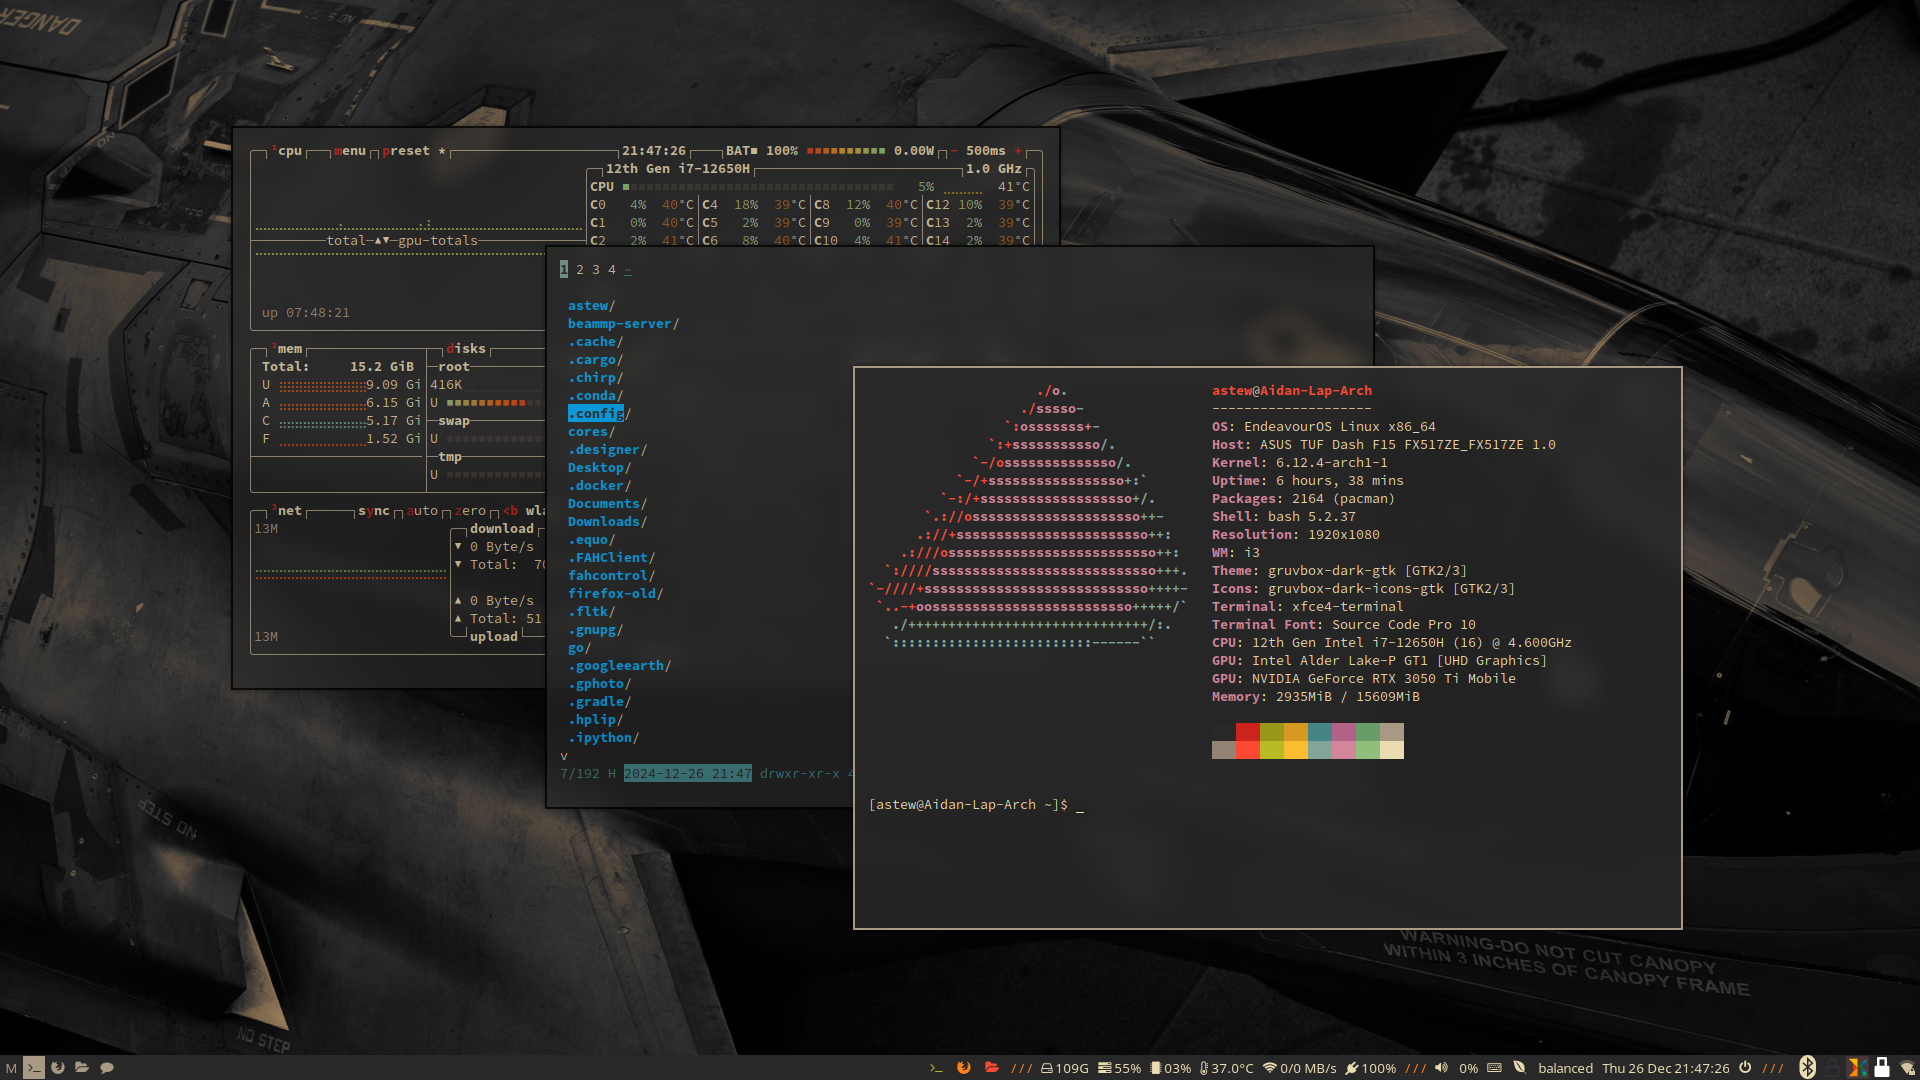Enable 'auto' scaling in the net box
Image resolution: width=1920 pixels, height=1080 pixels.
coord(422,511)
